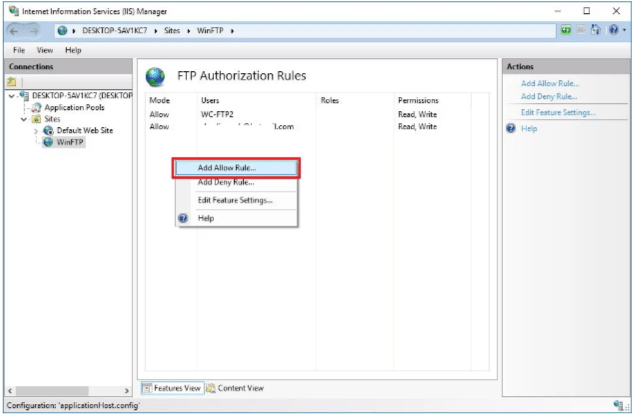Click Connections scrollbar left arrow

click(10, 391)
